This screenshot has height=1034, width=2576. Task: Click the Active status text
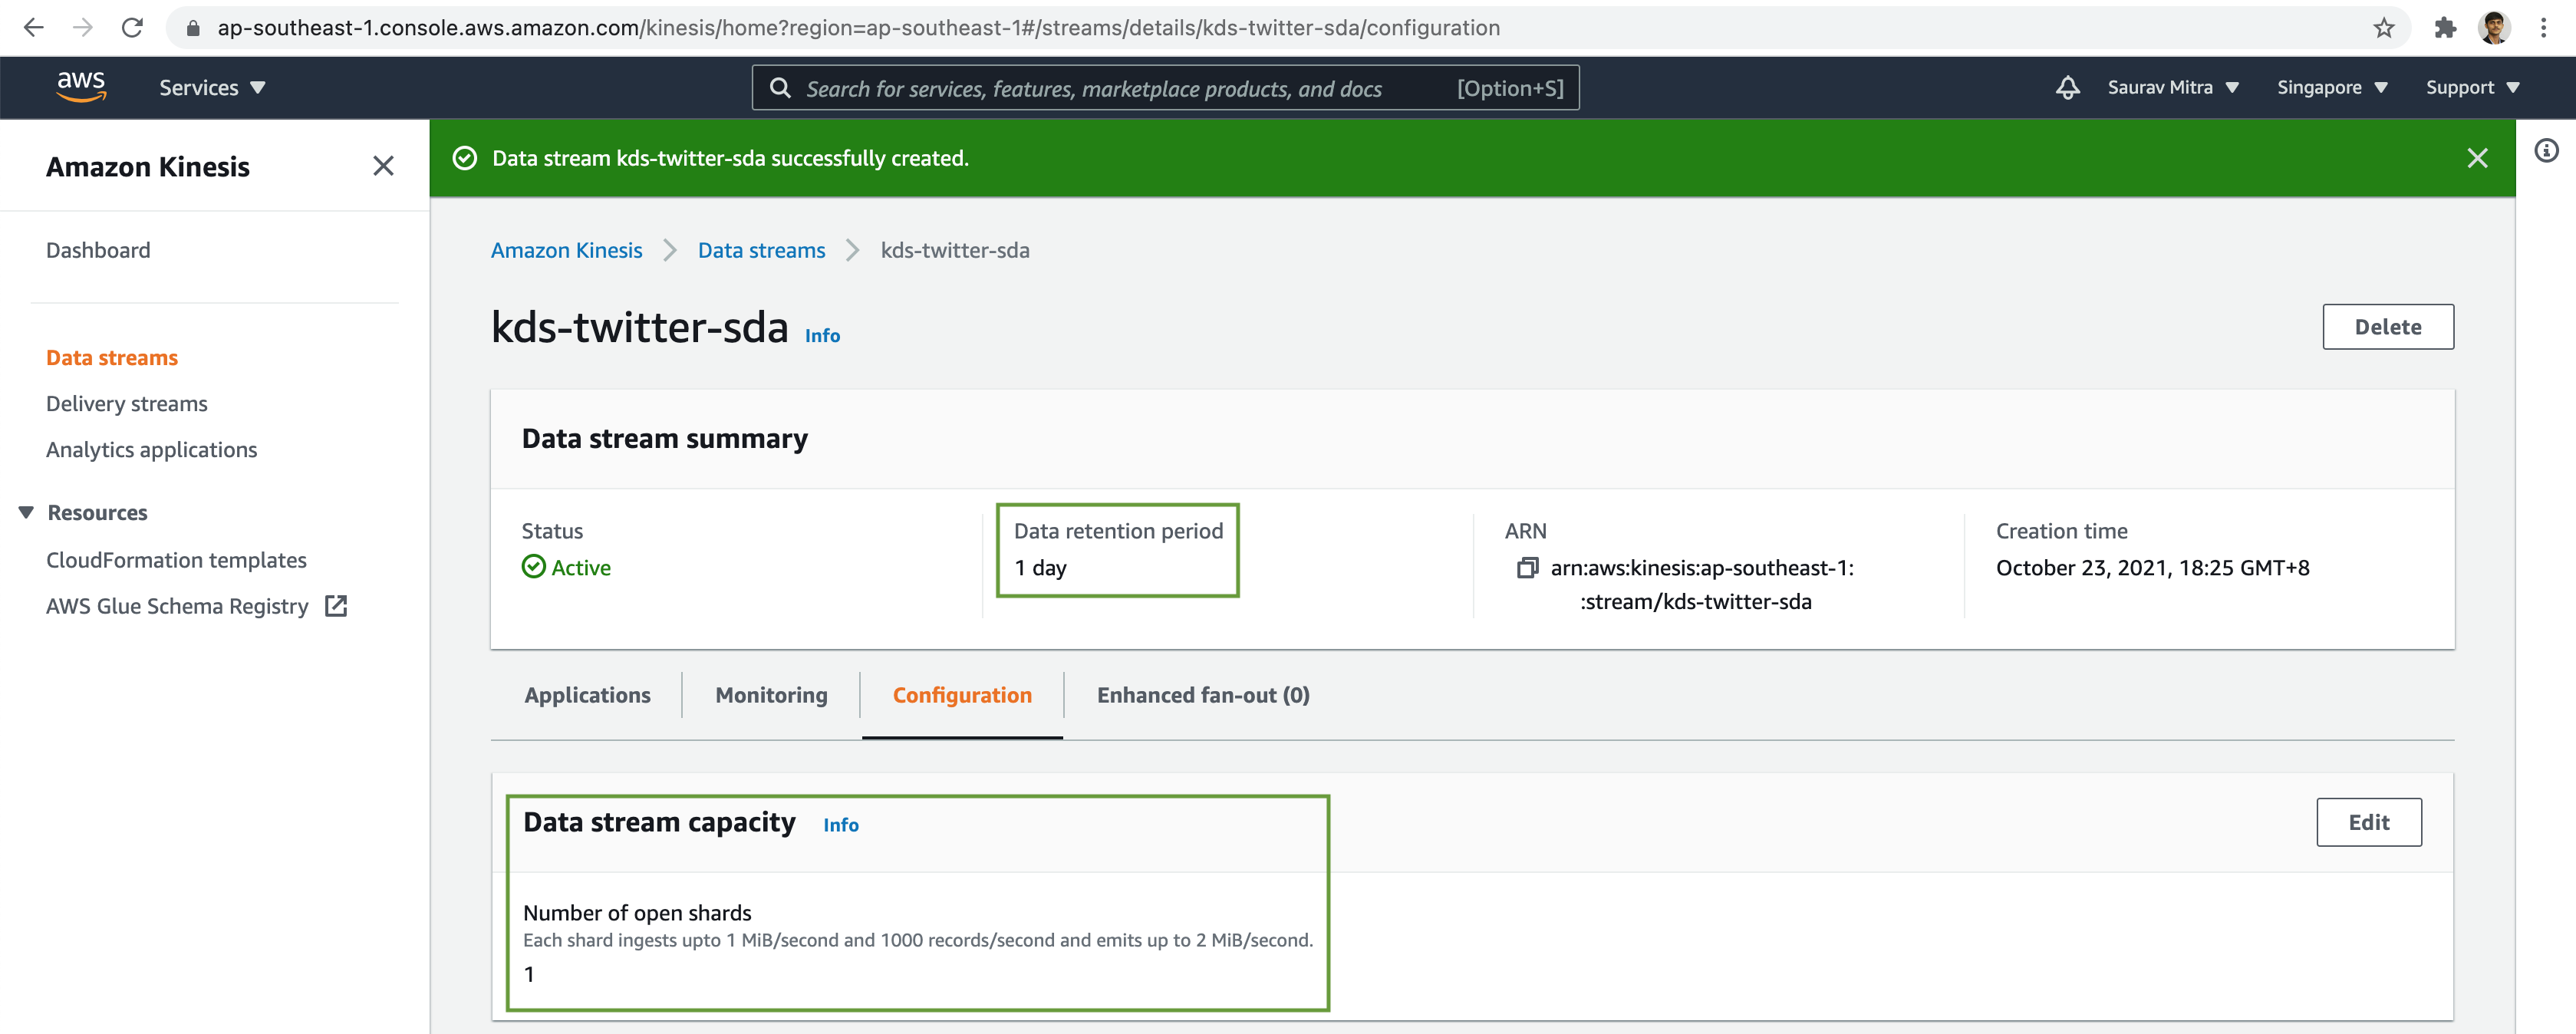click(x=581, y=568)
